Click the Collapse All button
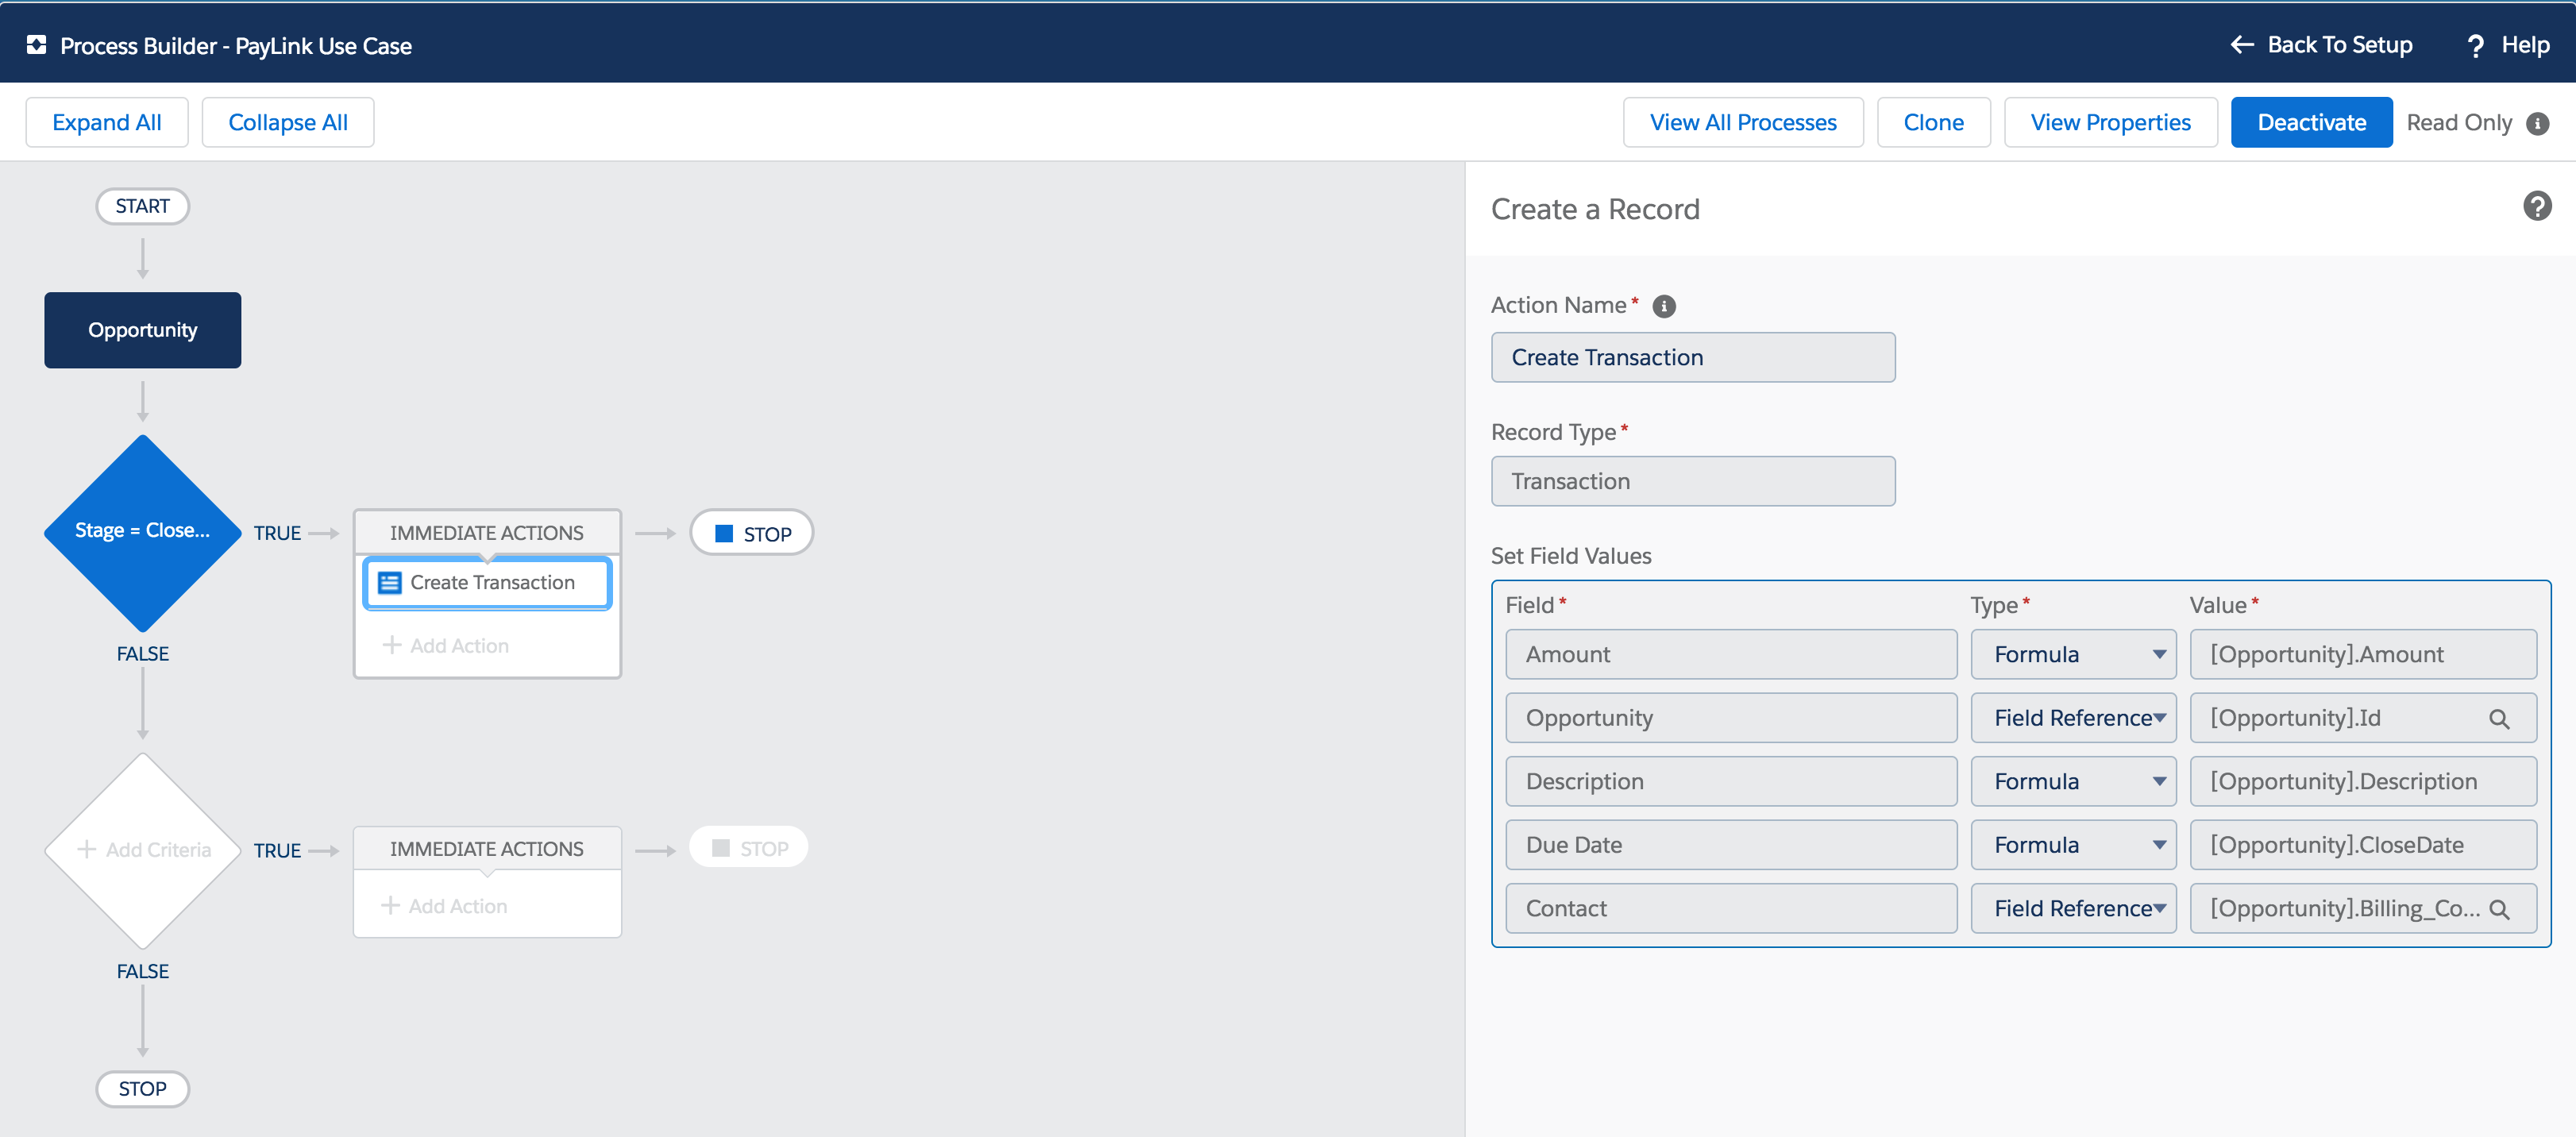Viewport: 2576px width, 1137px height. (288, 123)
